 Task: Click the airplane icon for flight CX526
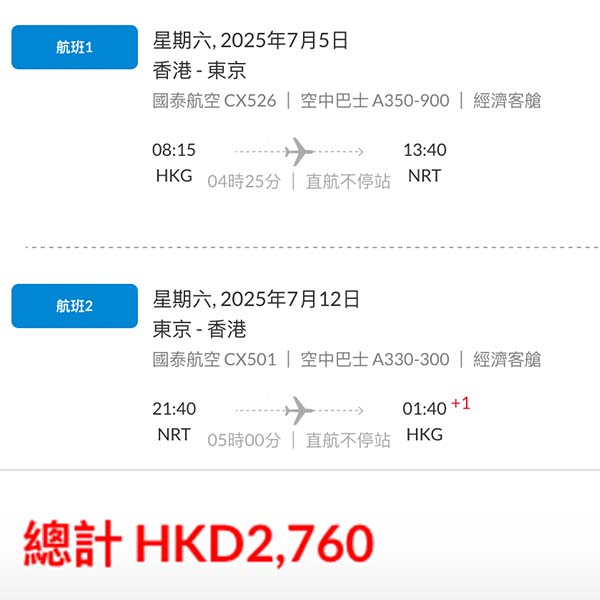[x=299, y=152]
